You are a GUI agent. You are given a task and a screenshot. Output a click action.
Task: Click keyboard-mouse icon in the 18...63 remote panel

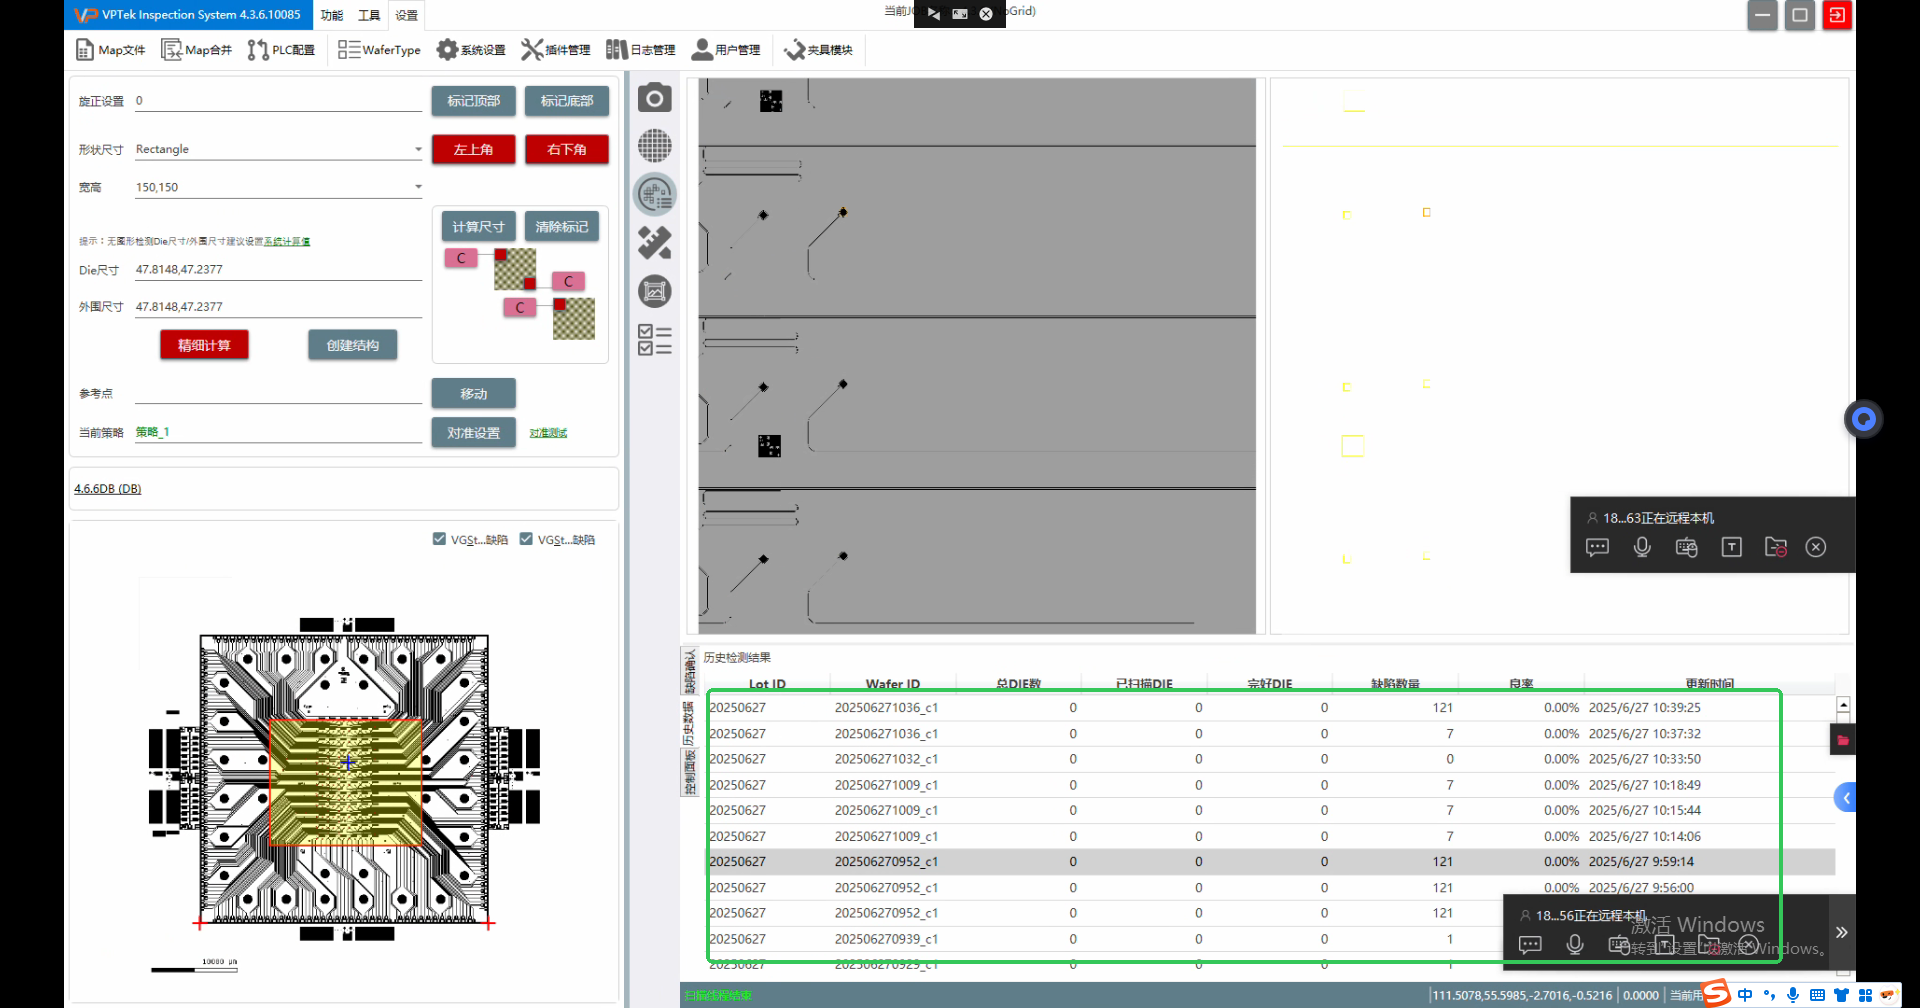(x=1687, y=547)
